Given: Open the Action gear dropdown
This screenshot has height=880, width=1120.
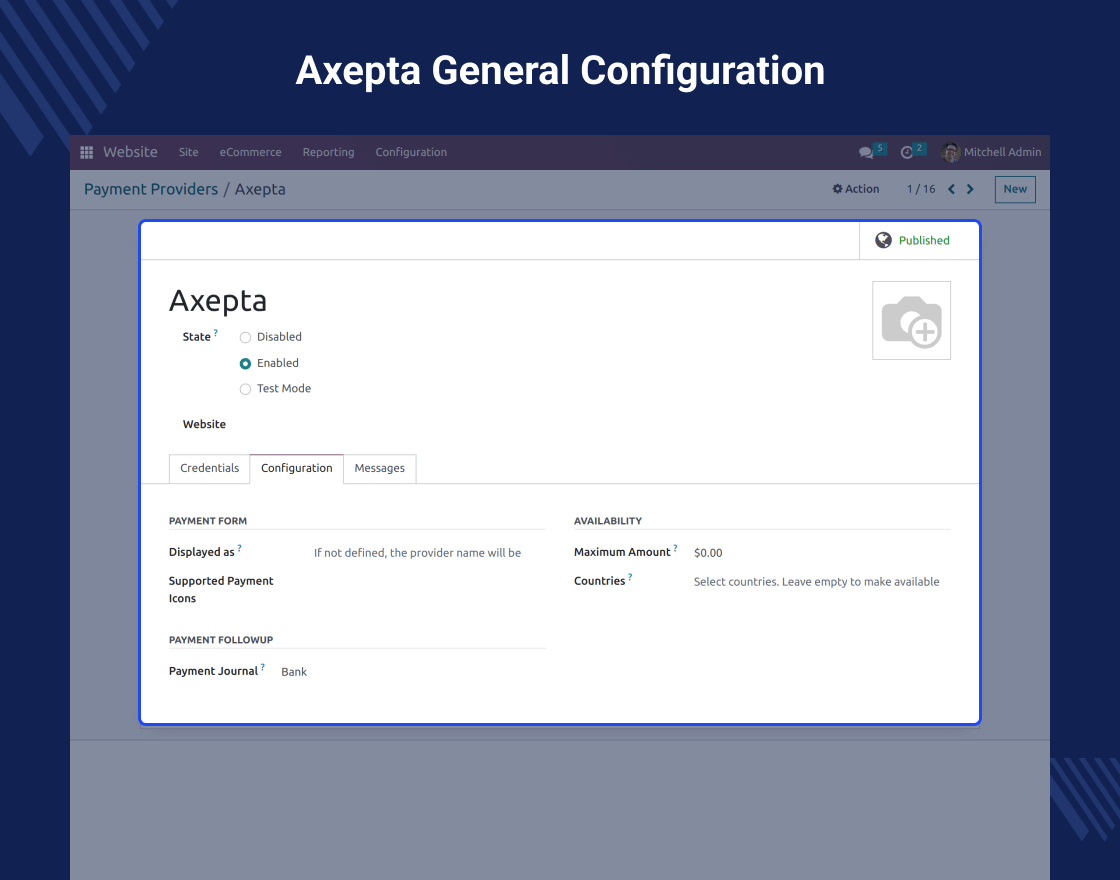Looking at the screenshot, I should [x=856, y=189].
